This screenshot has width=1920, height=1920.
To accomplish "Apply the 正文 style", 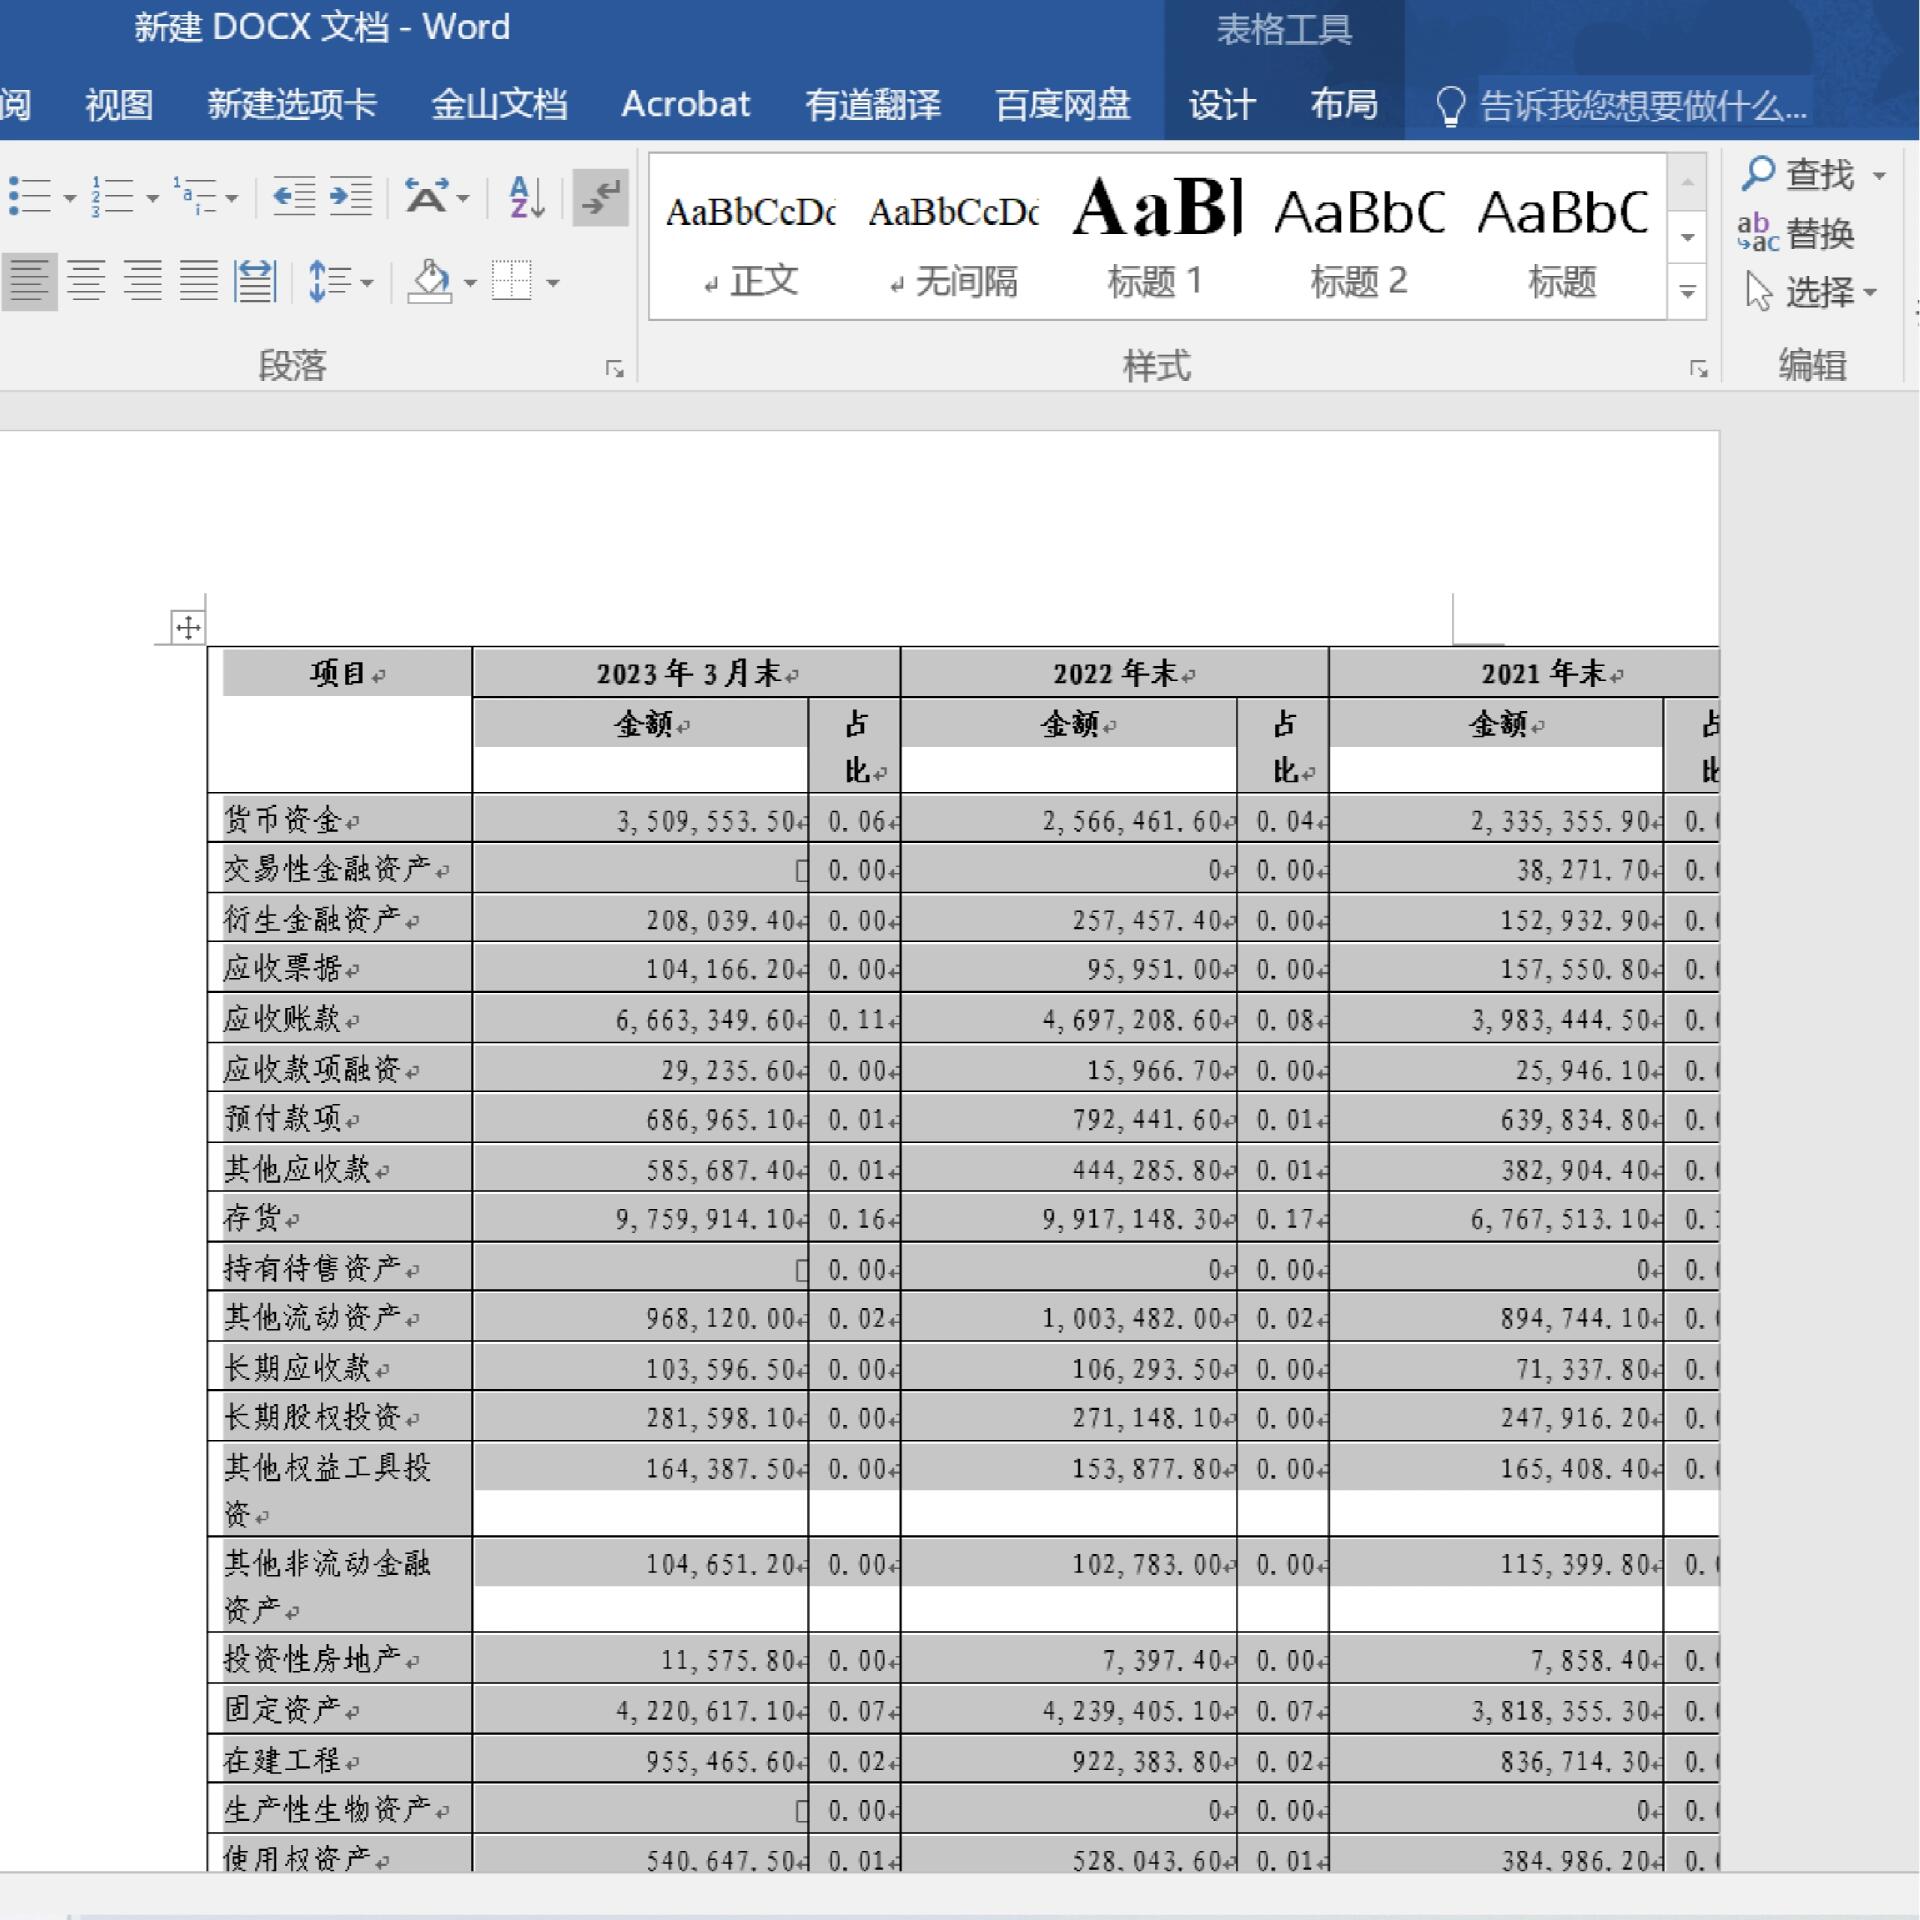I will point(751,238).
